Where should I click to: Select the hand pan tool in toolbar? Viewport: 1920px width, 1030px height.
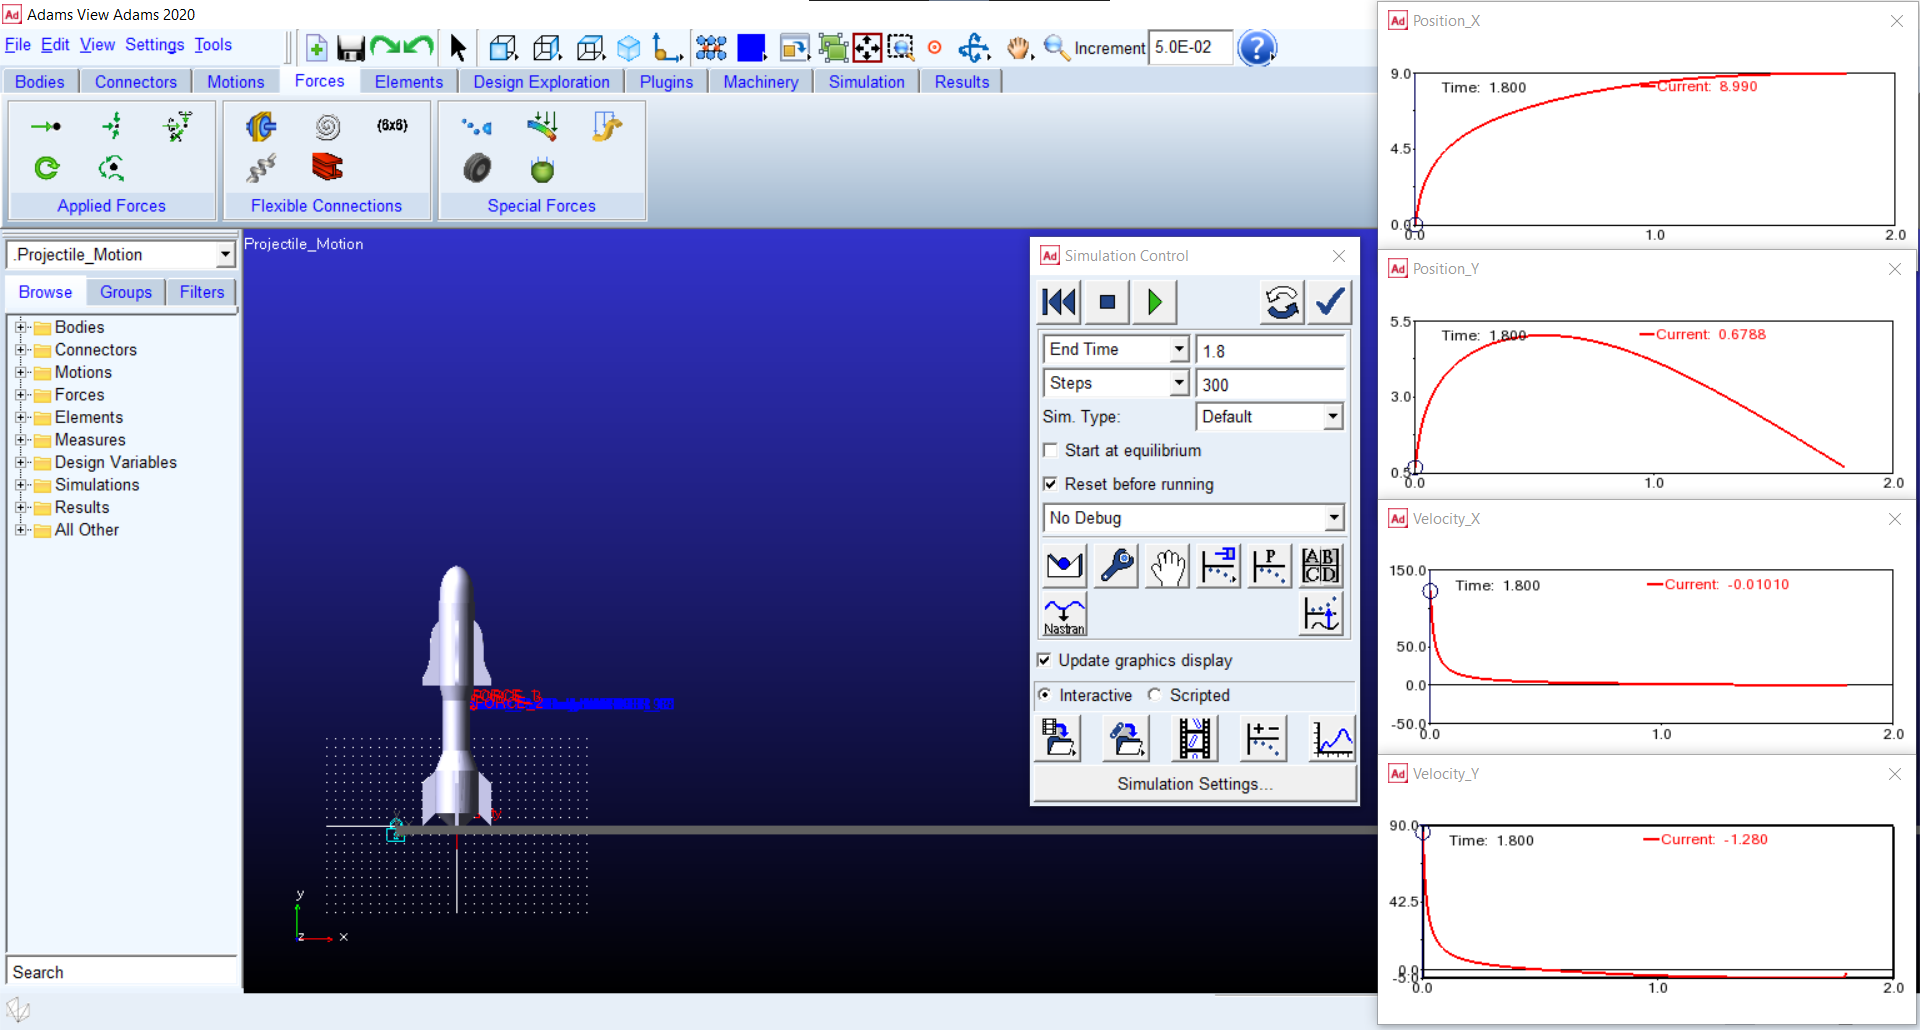coord(1018,48)
